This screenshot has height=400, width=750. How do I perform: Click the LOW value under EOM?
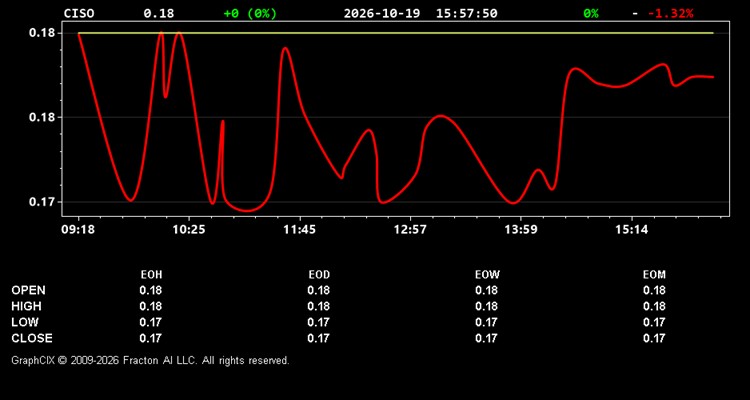point(654,322)
